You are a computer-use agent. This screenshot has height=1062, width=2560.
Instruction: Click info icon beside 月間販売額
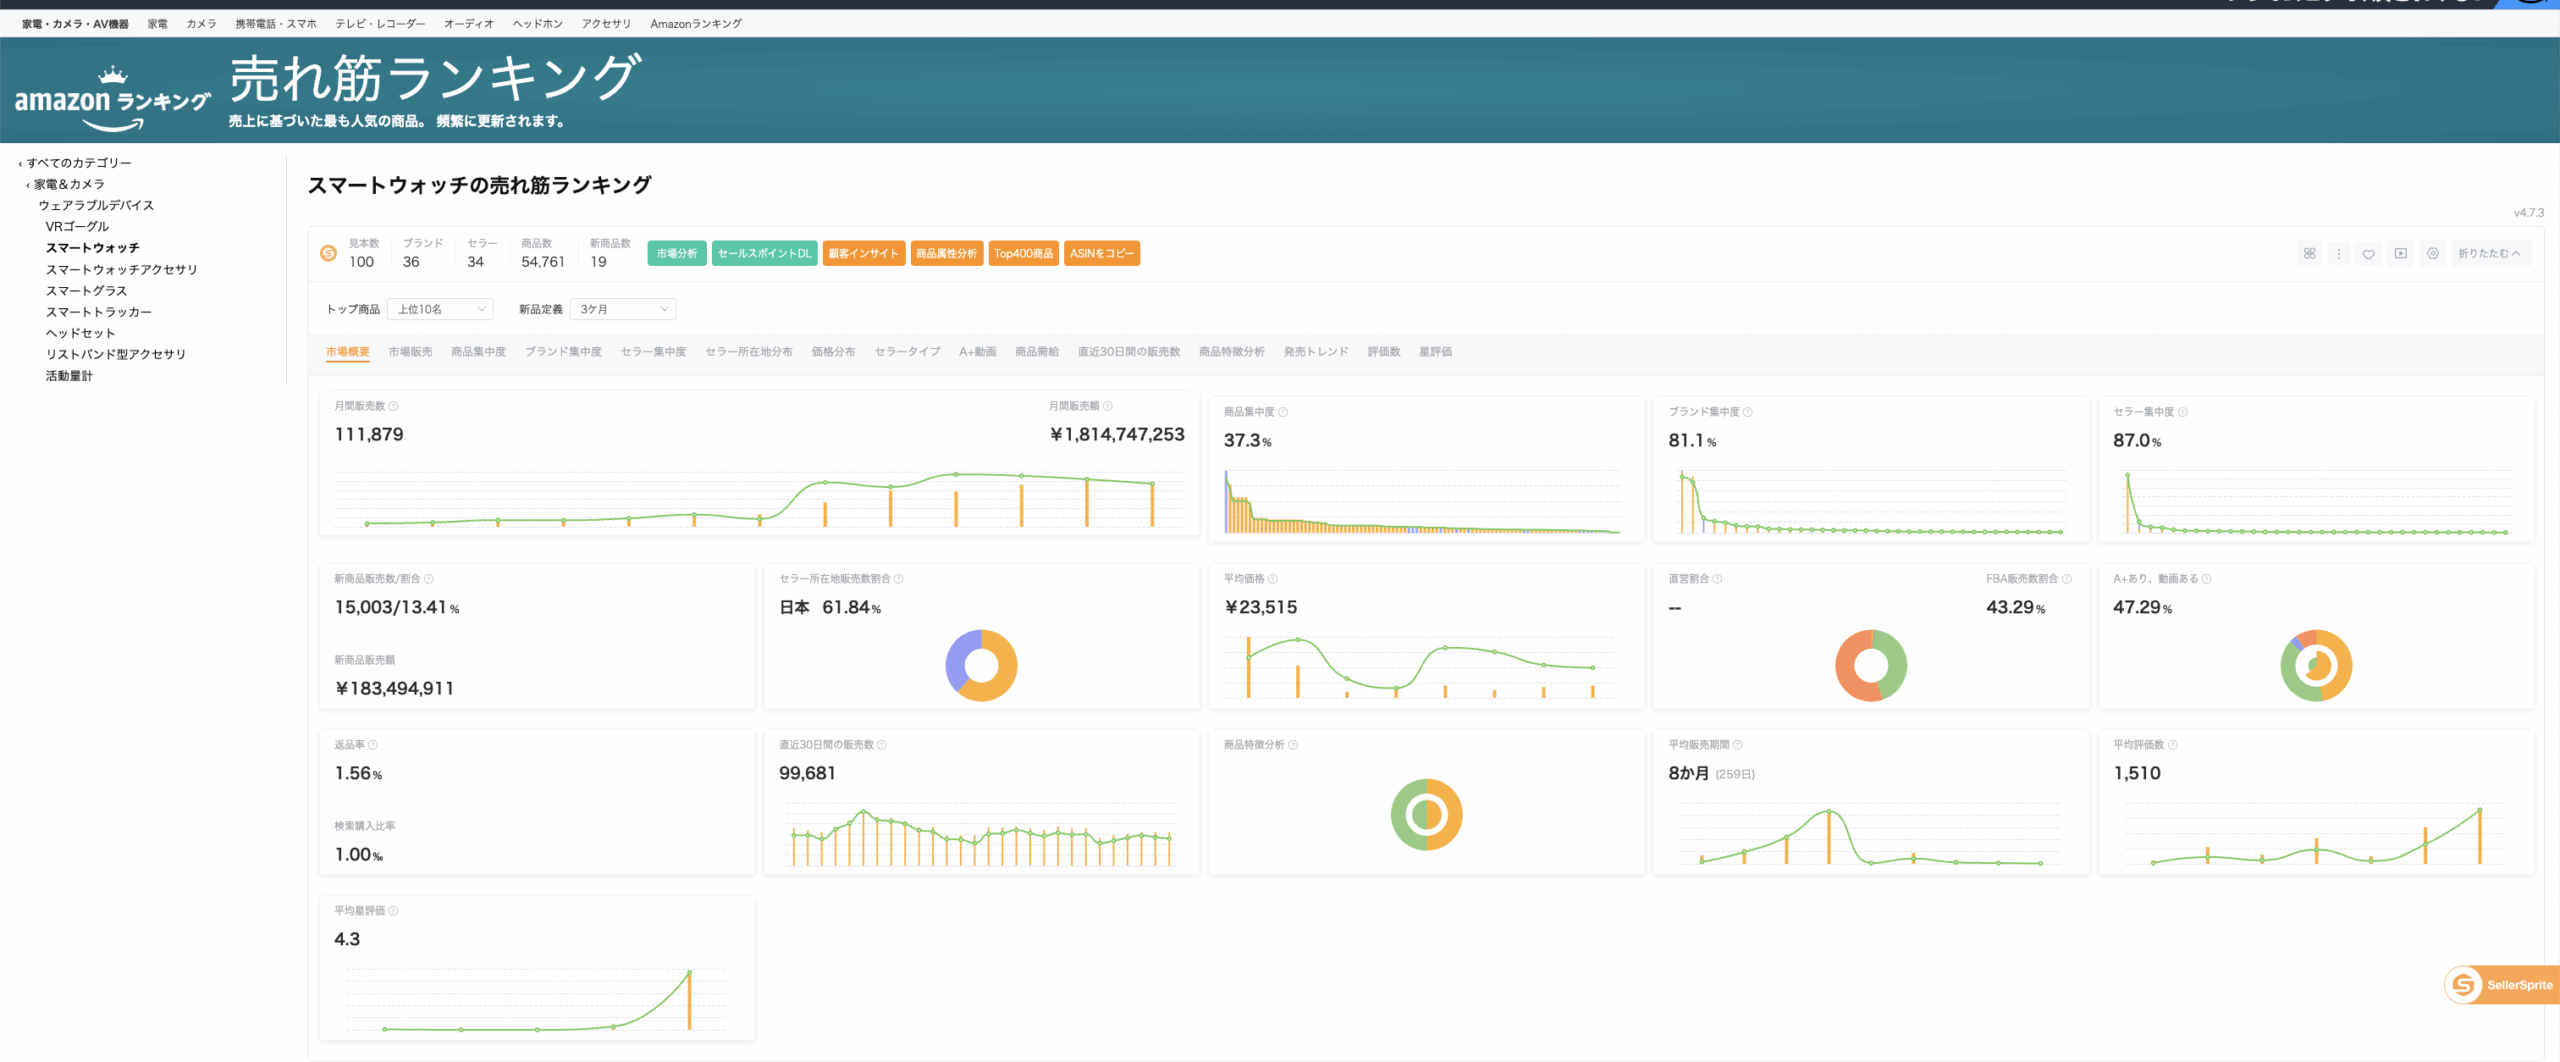coord(1108,406)
